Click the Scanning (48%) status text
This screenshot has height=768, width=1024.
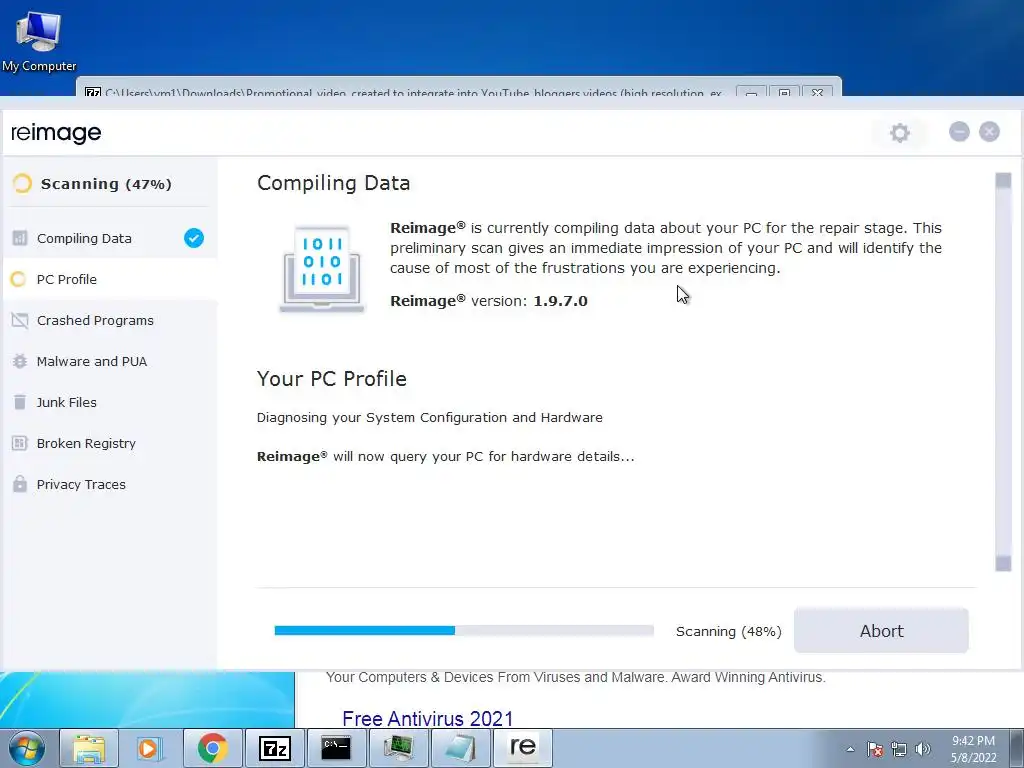pyautogui.click(x=728, y=632)
